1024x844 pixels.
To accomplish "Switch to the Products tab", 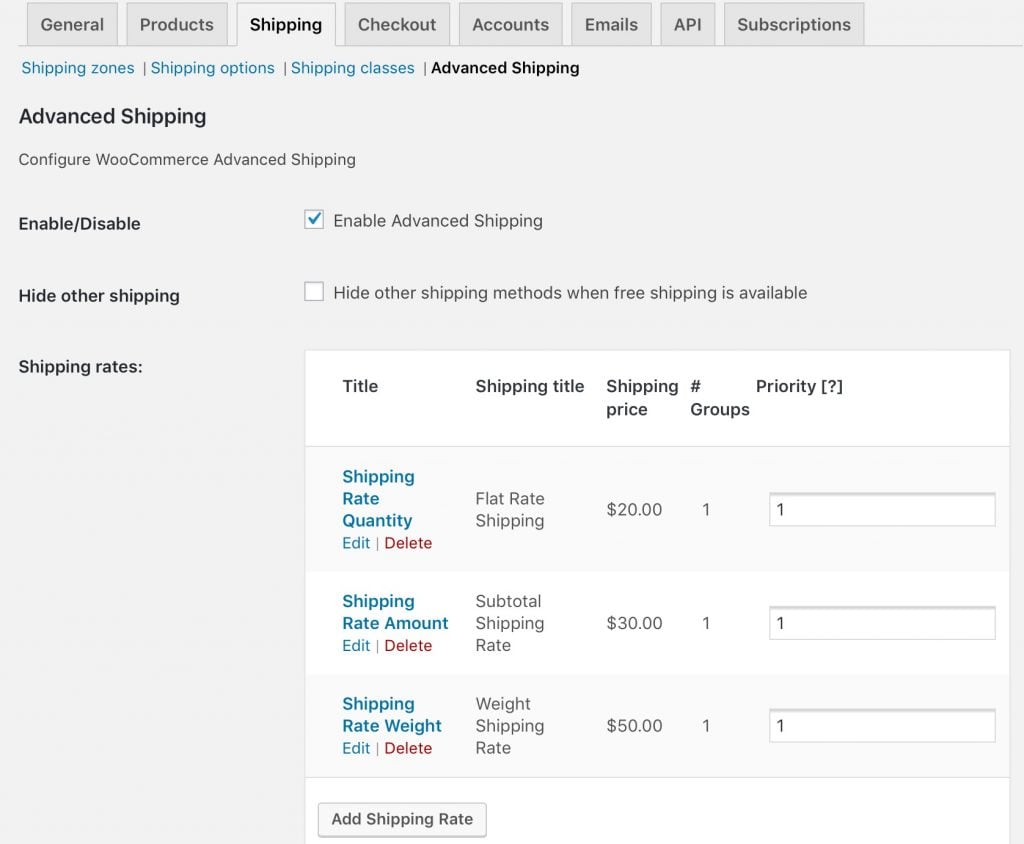I will [176, 25].
